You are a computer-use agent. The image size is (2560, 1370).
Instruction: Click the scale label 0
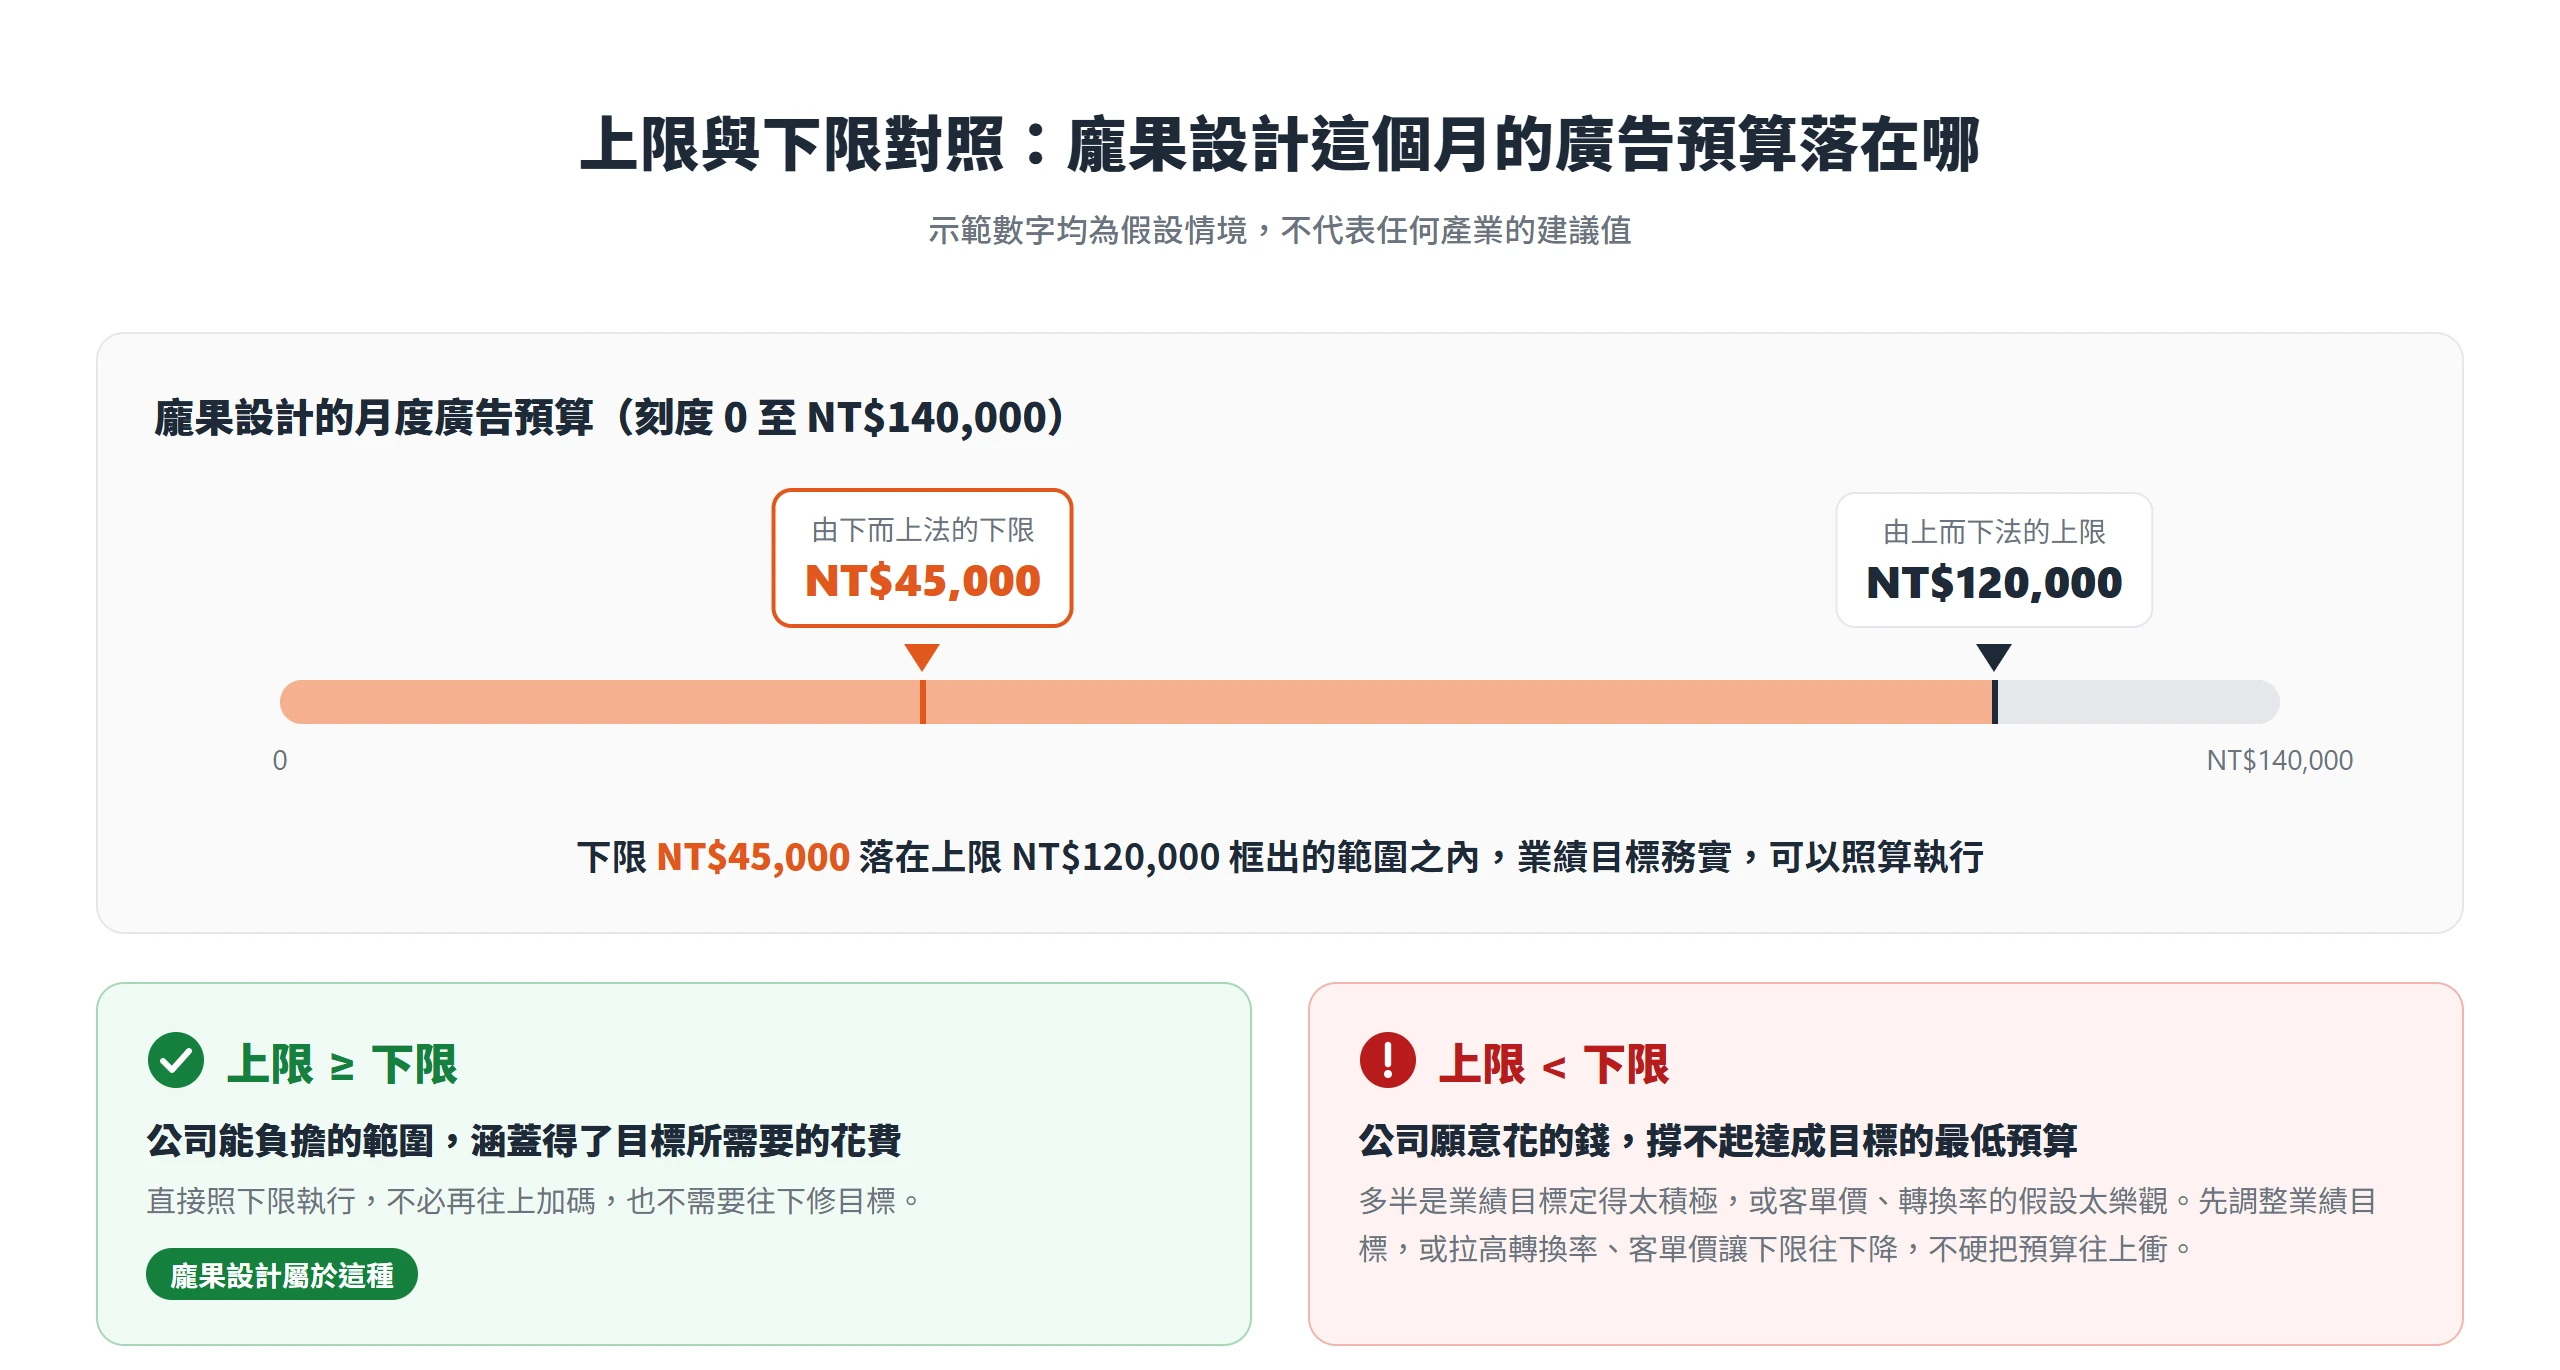280,761
